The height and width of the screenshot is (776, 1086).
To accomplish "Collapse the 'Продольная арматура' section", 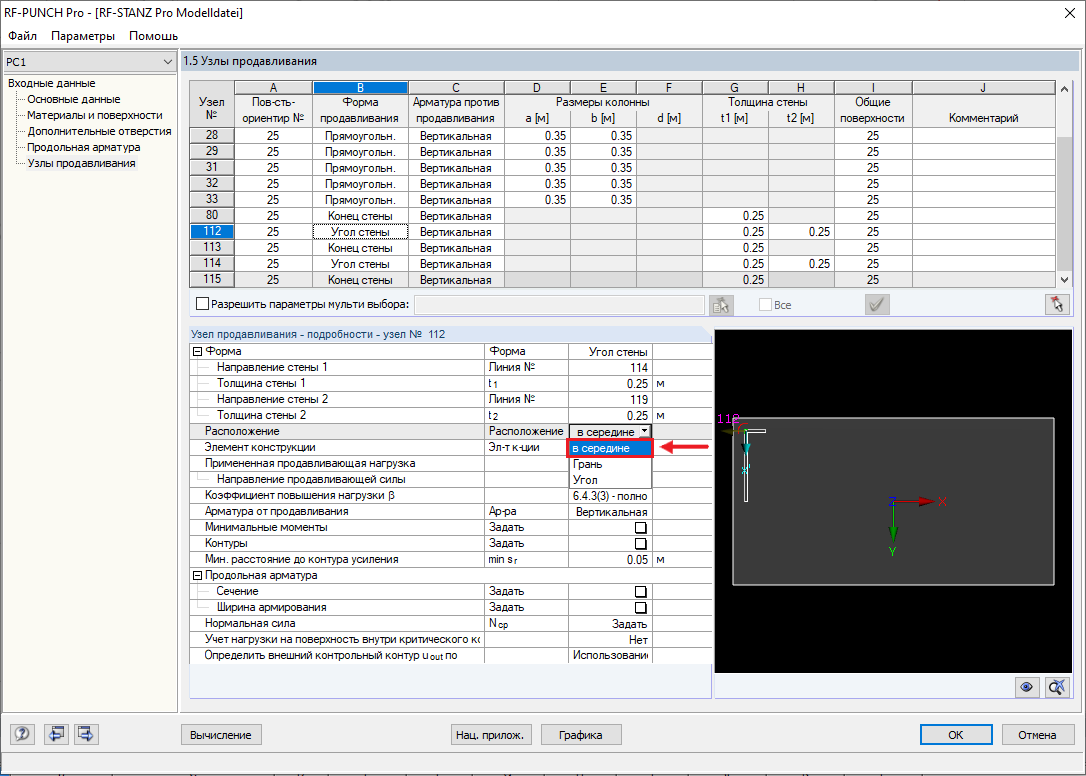I will pos(197,576).
